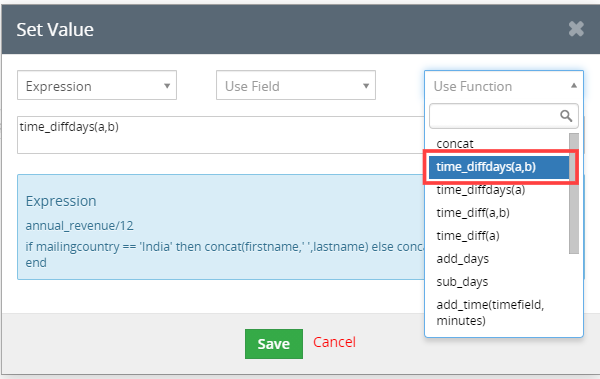Choose add_time(timefield, minutes) option
This screenshot has height=379, width=600.
499,312
